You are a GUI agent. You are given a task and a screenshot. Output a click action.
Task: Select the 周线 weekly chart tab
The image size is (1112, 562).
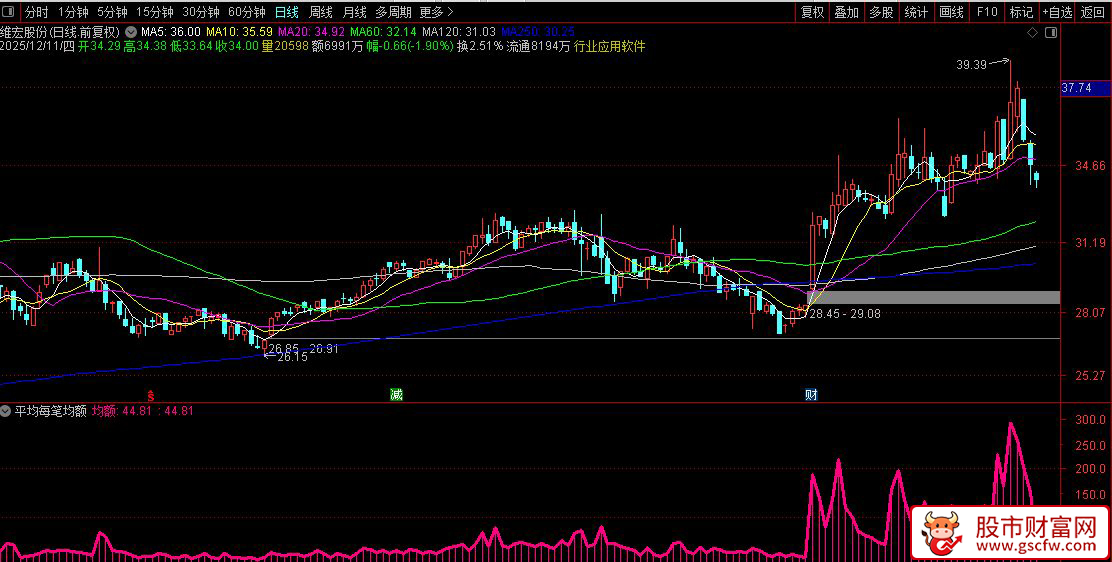point(321,12)
